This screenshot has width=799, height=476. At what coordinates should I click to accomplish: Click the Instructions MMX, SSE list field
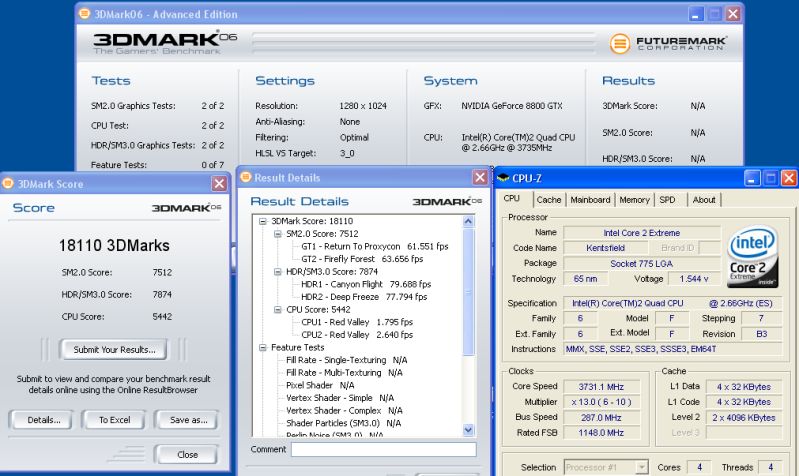673,349
